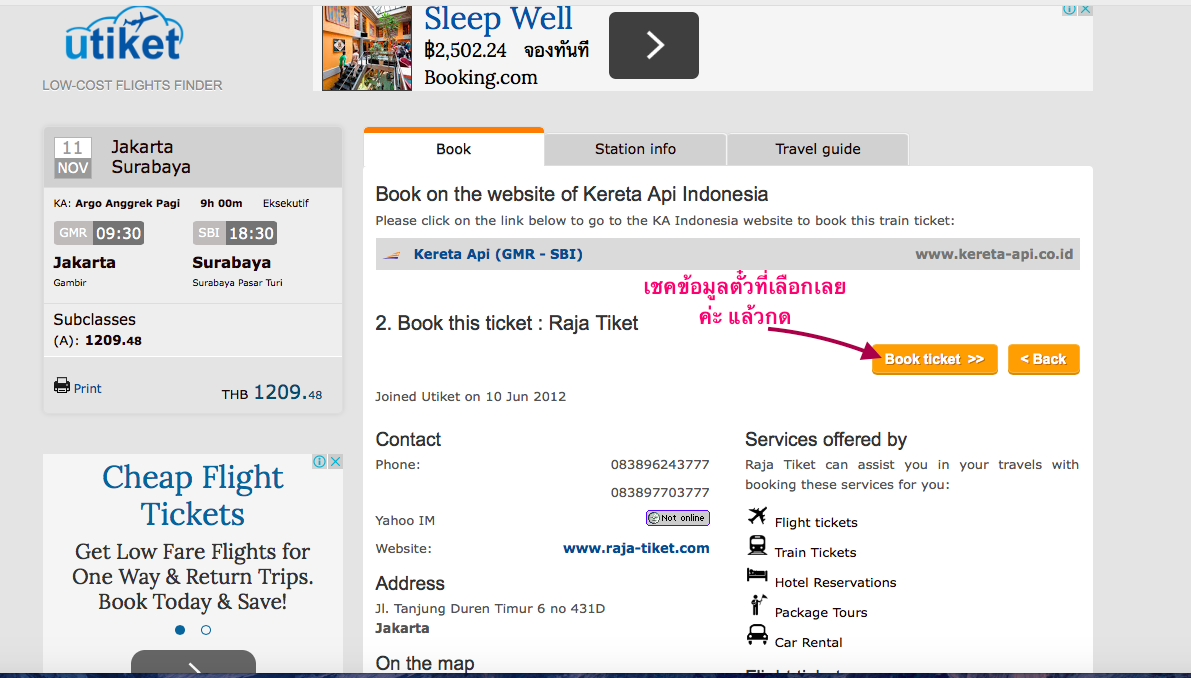Screen dimensions: 1191x678
Task: Click the Sleep Well ad headline
Action: point(498,19)
